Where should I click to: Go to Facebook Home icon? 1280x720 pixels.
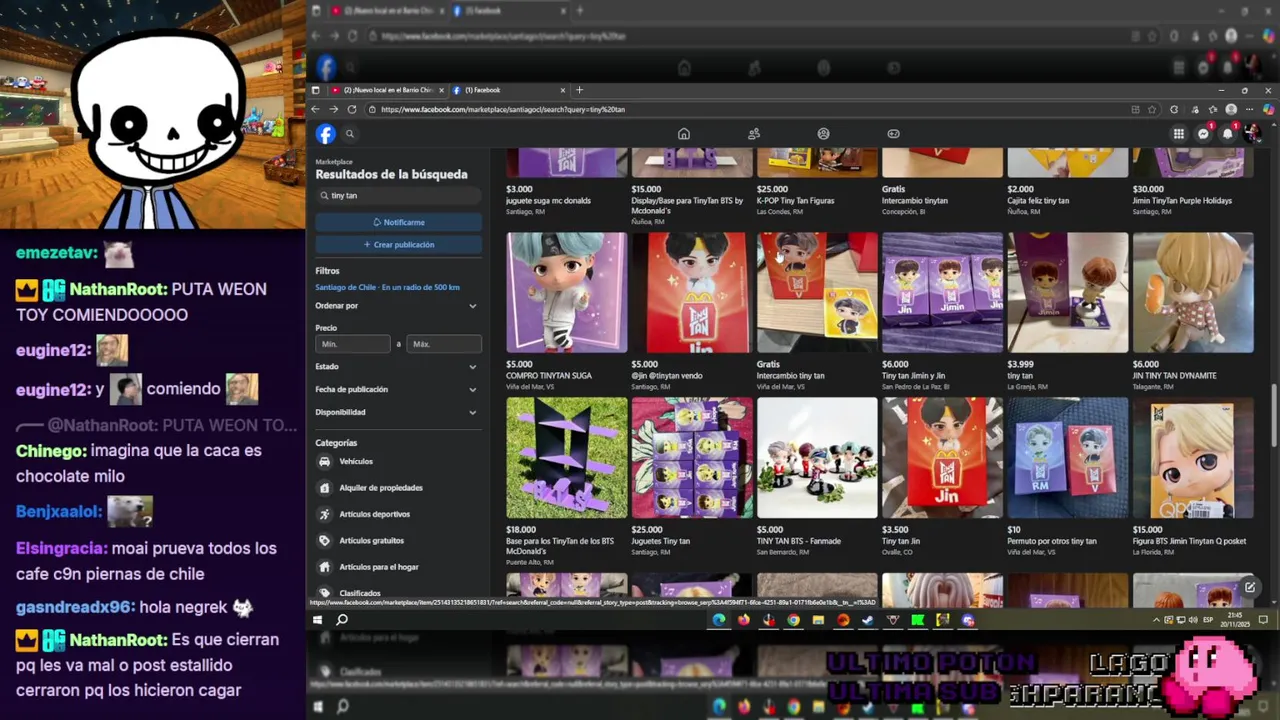684,134
